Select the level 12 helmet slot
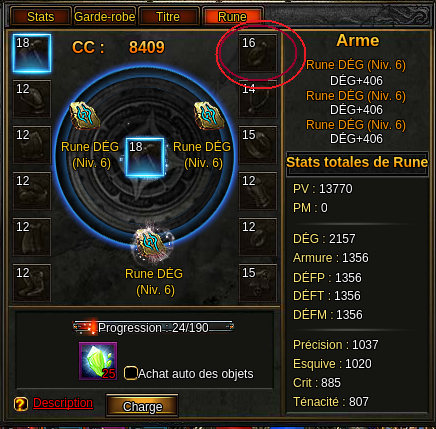The width and height of the screenshot is (436, 429). 32,99
